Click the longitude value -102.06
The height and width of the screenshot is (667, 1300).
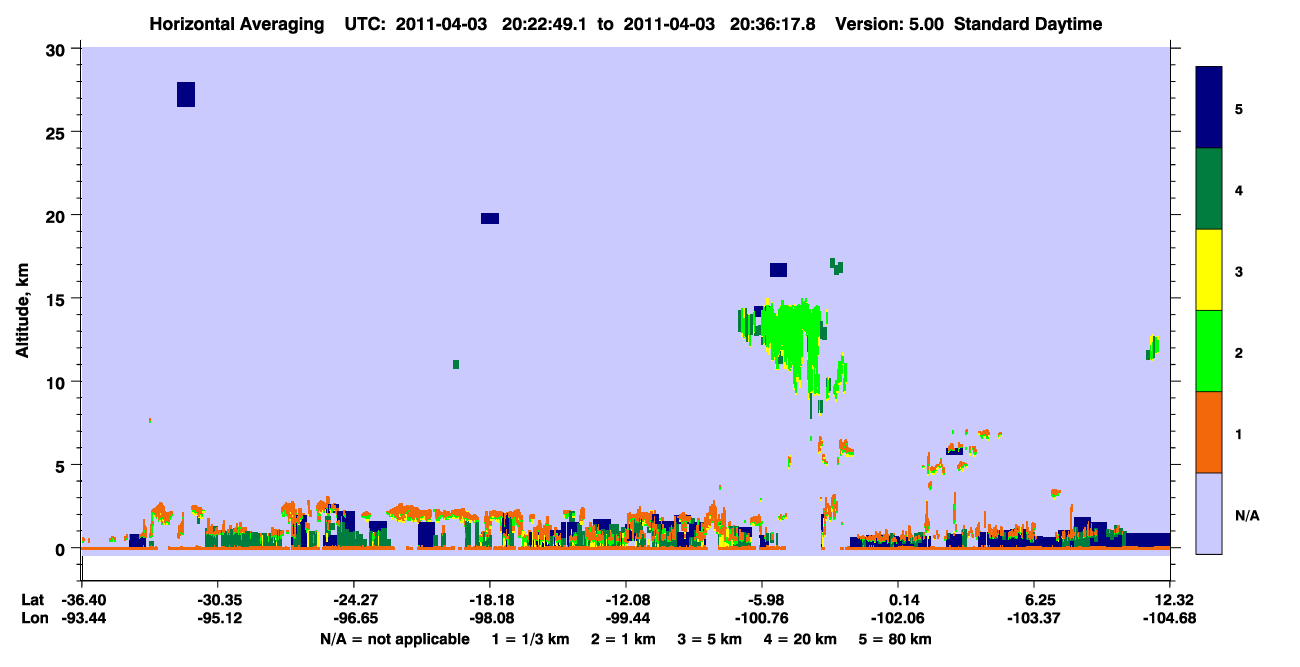[x=898, y=618]
